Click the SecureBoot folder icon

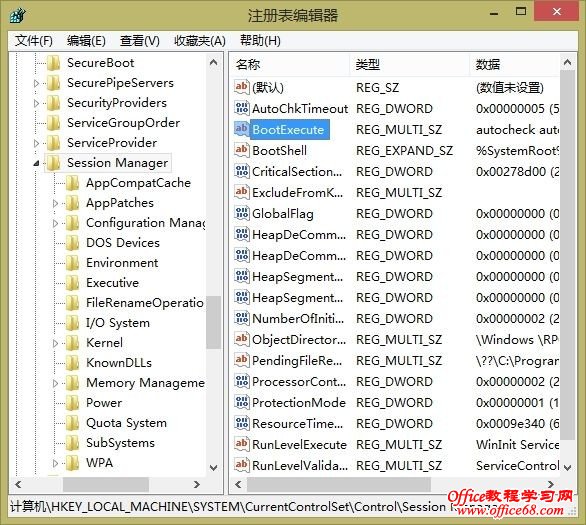[54, 63]
